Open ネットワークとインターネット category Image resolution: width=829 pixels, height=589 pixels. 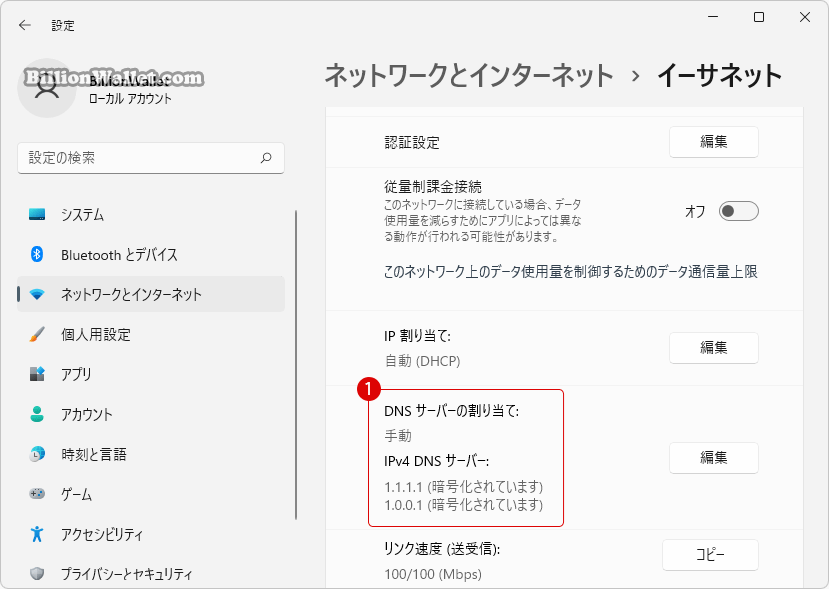[x=151, y=294]
